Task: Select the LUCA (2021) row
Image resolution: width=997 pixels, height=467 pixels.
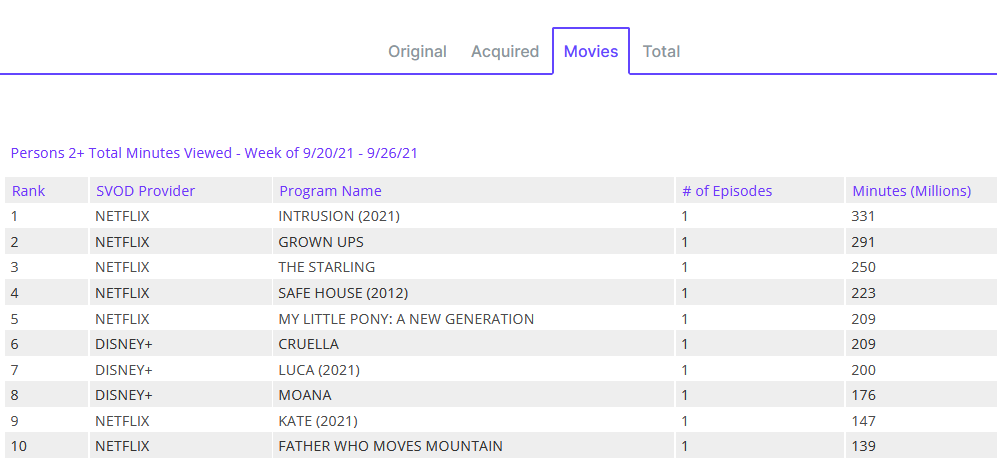Action: point(319,370)
